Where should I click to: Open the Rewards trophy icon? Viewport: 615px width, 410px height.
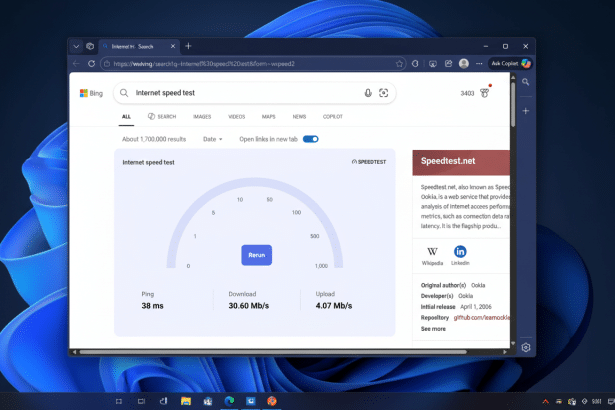tap(485, 93)
